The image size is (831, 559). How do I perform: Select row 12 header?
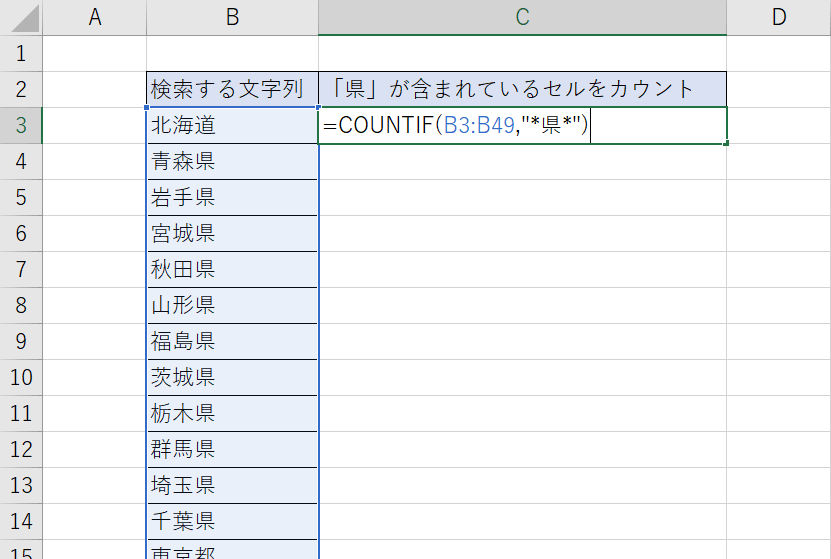pos(21,450)
